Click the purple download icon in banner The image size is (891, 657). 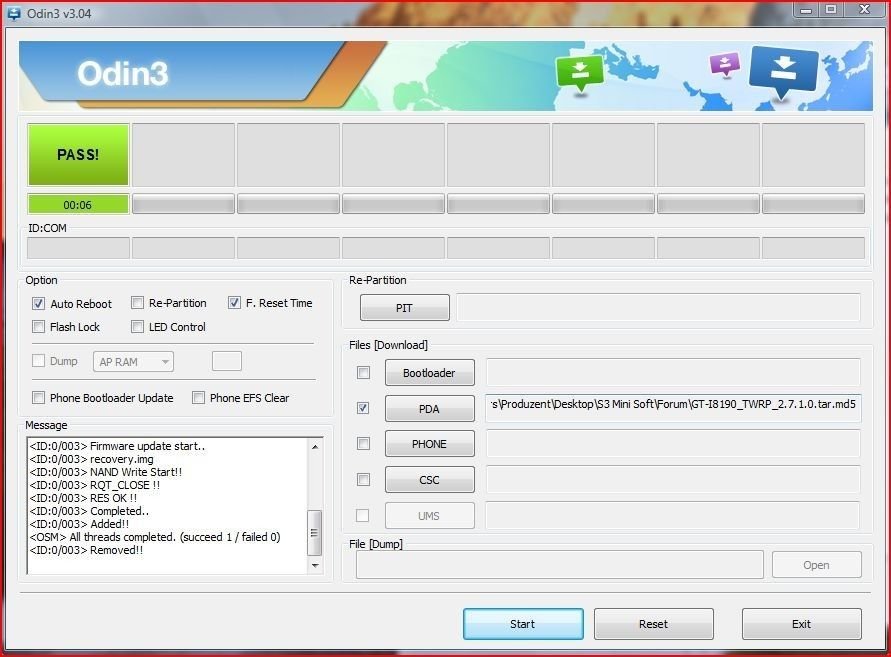[x=725, y=64]
